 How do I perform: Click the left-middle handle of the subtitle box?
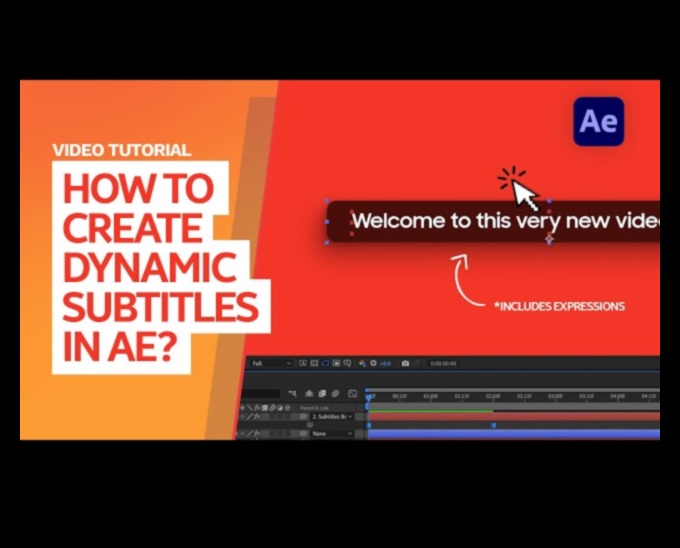[327, 222]
